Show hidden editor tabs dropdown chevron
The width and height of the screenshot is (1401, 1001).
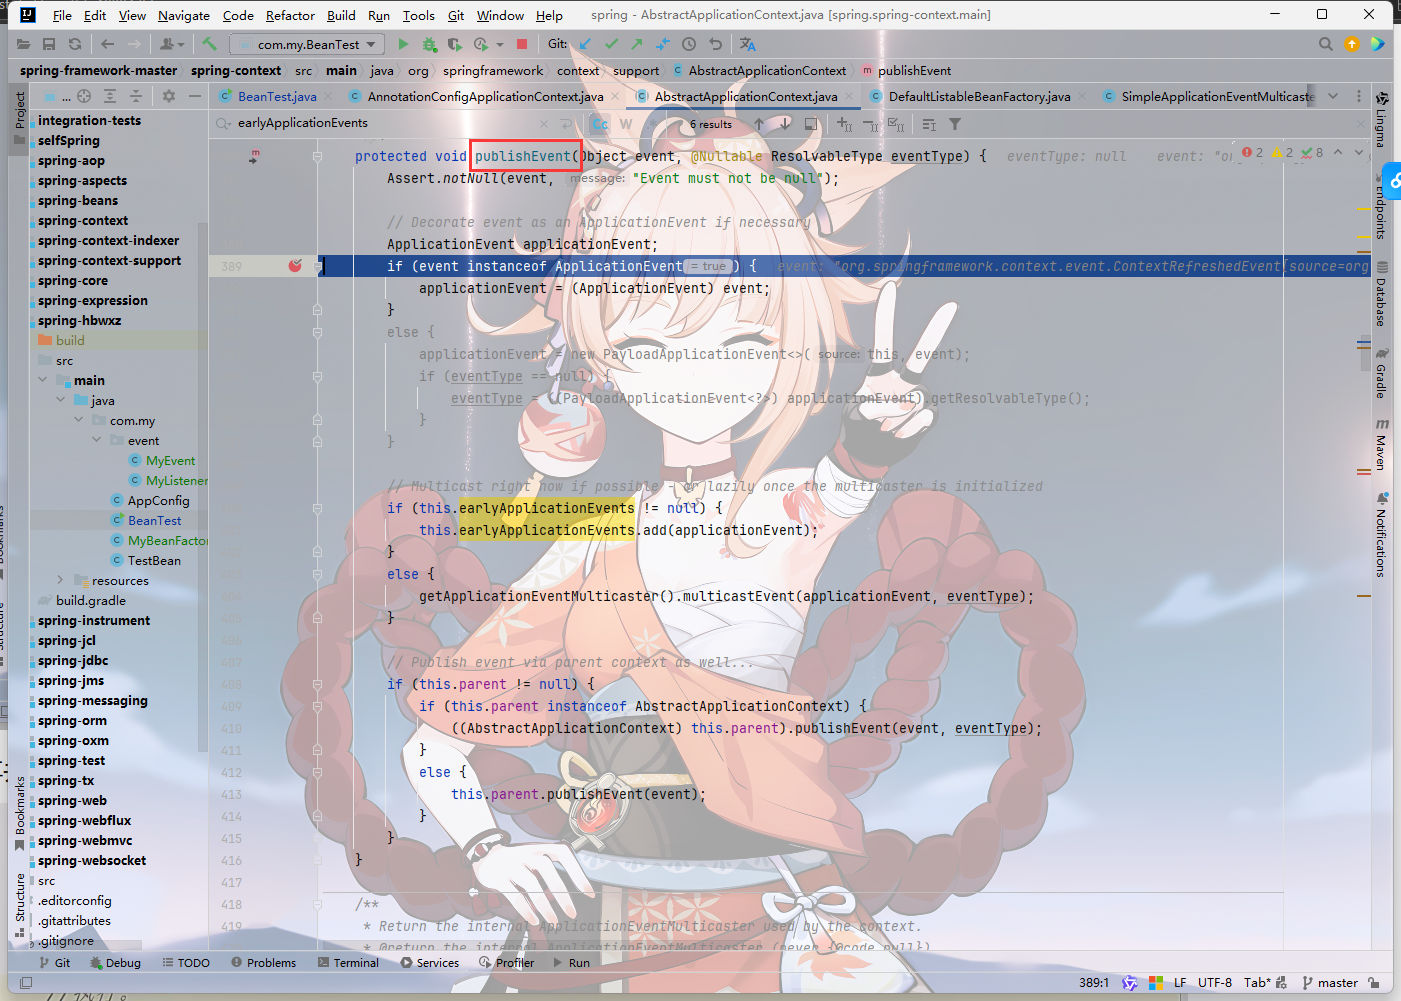tap(1333, 96)
